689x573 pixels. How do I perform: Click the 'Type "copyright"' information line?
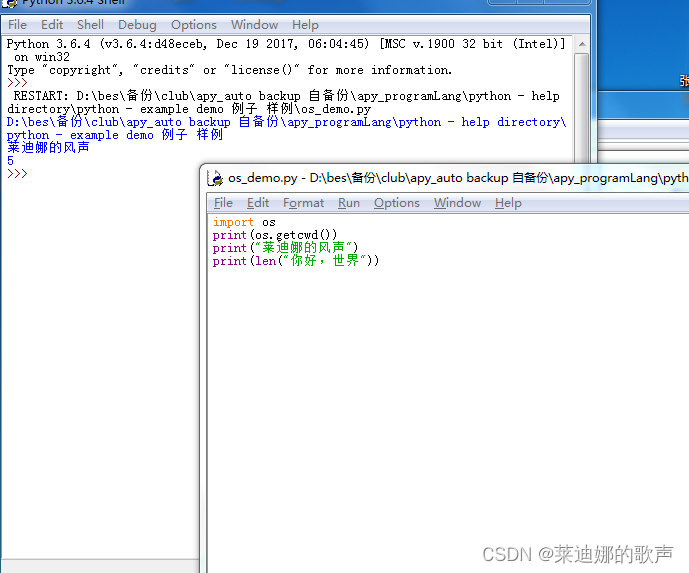pos(229,70)
